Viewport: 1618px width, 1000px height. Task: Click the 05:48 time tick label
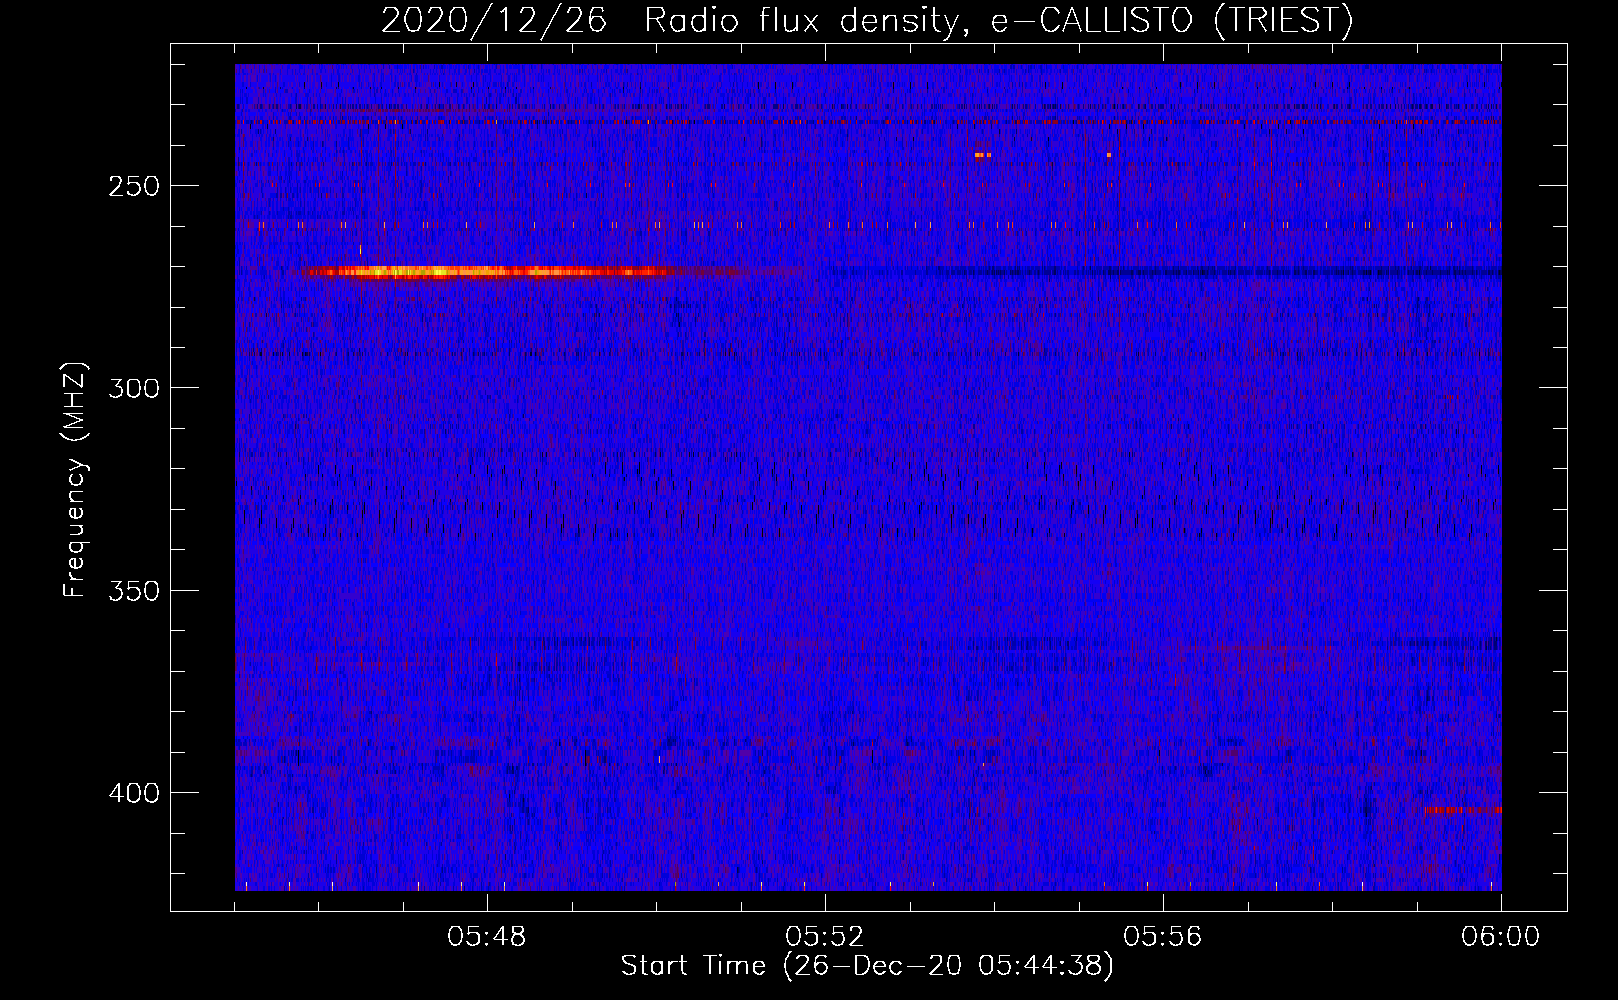[x=487, y=937]
